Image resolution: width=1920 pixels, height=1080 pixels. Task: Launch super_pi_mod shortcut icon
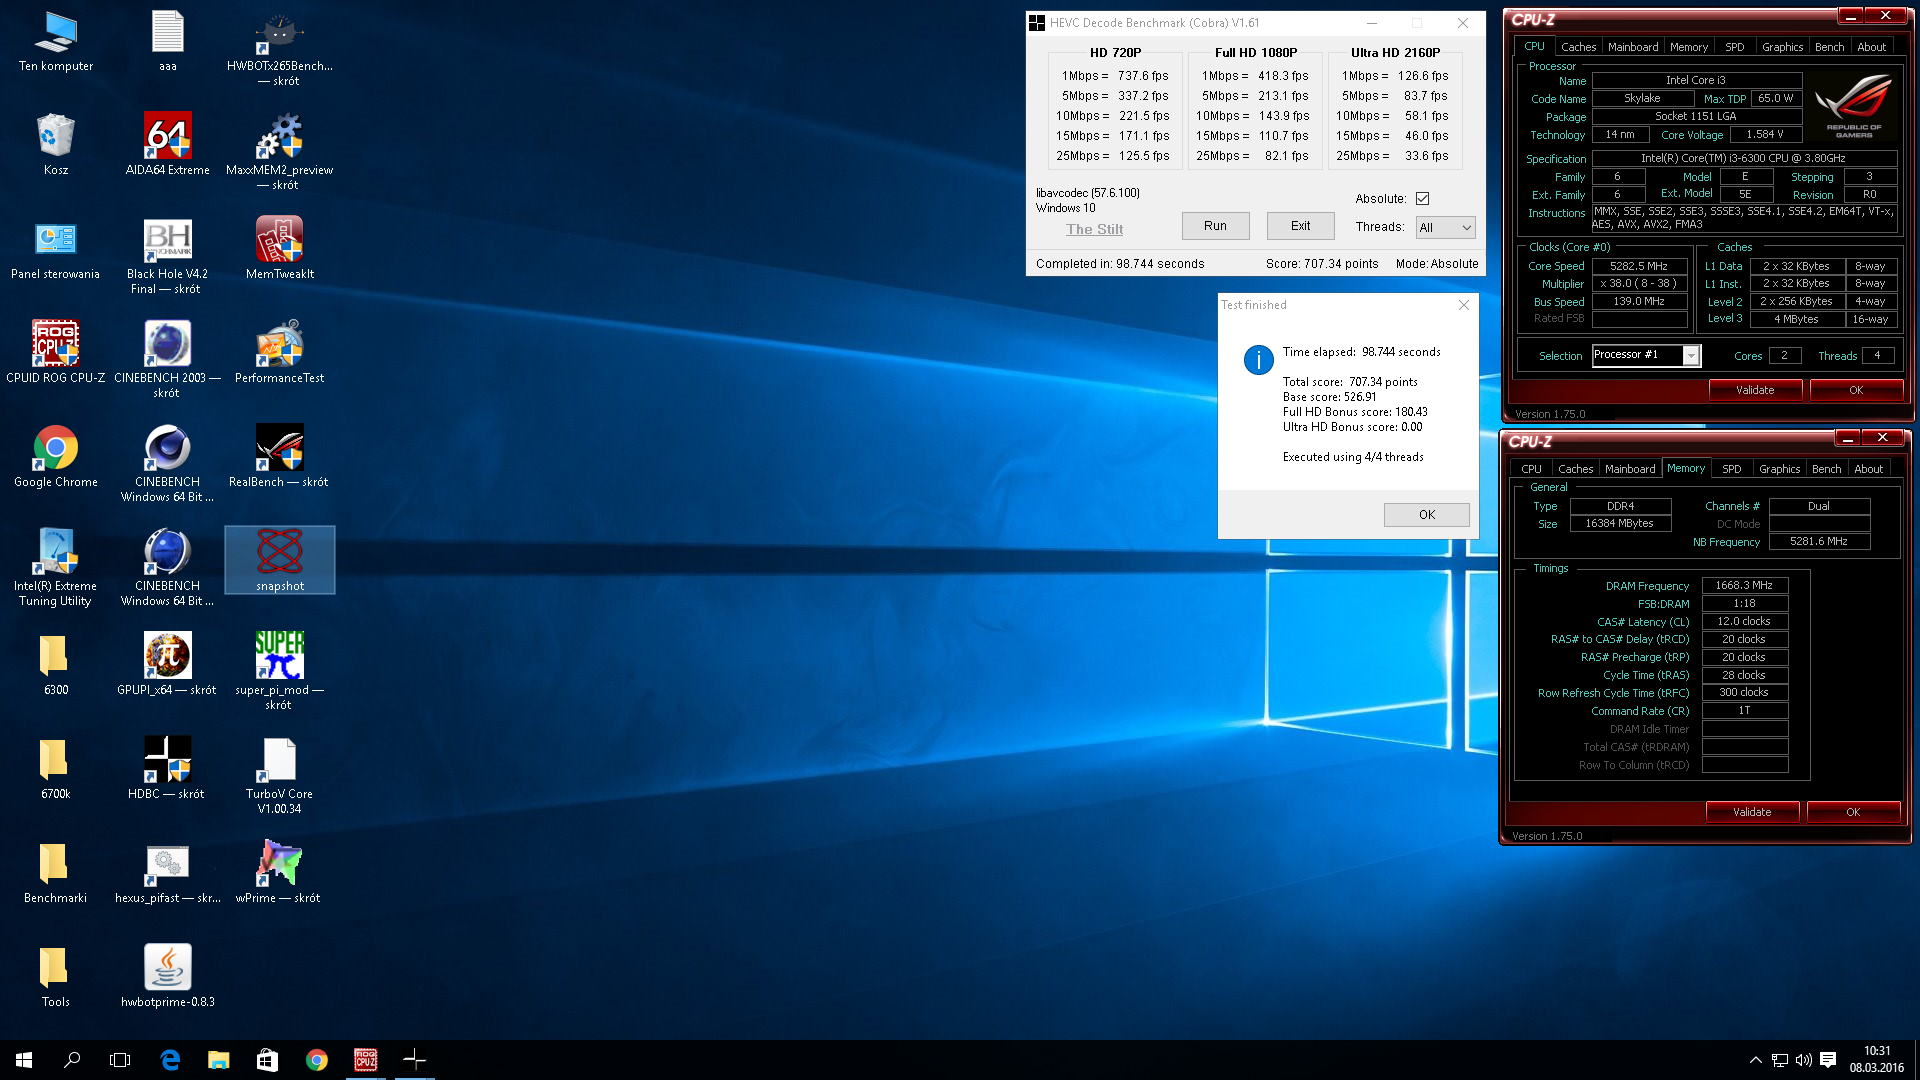coord(280,672)
